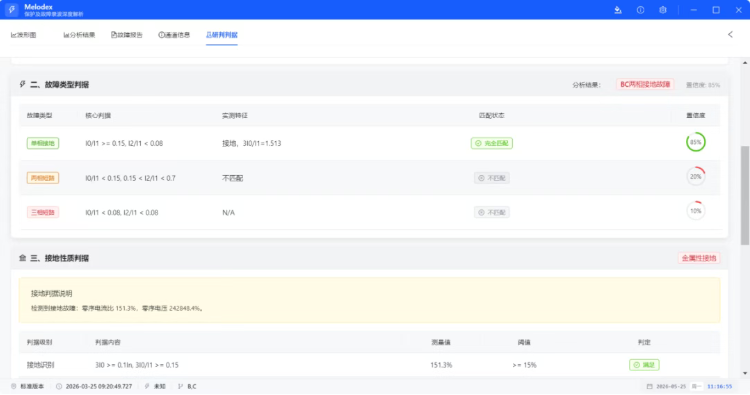Screen dimensions: 750x395
Task: Switch to the 波形图 tab
Action: pyautogui.click(x=23, y=35)
